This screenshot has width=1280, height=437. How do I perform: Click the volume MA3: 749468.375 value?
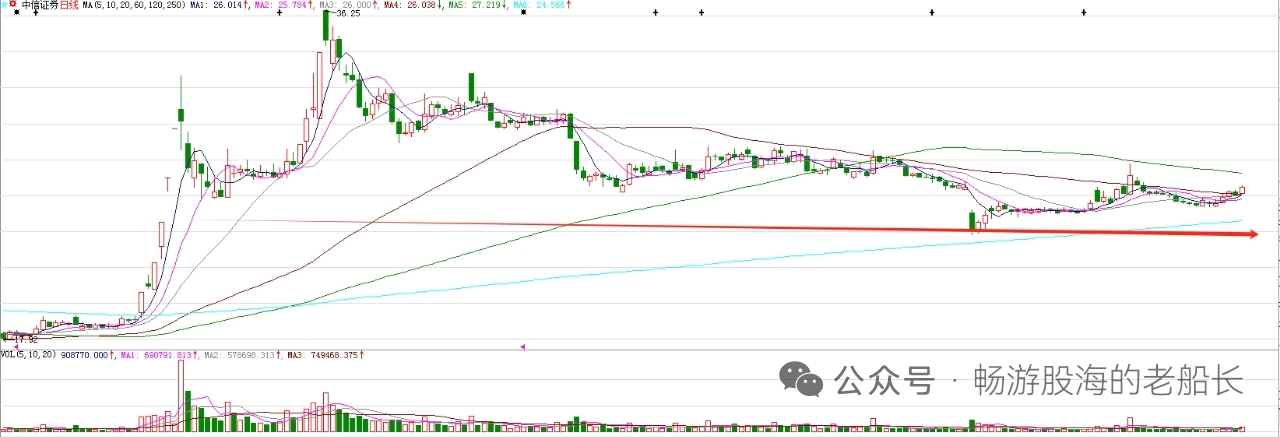[x=325, y=354]
